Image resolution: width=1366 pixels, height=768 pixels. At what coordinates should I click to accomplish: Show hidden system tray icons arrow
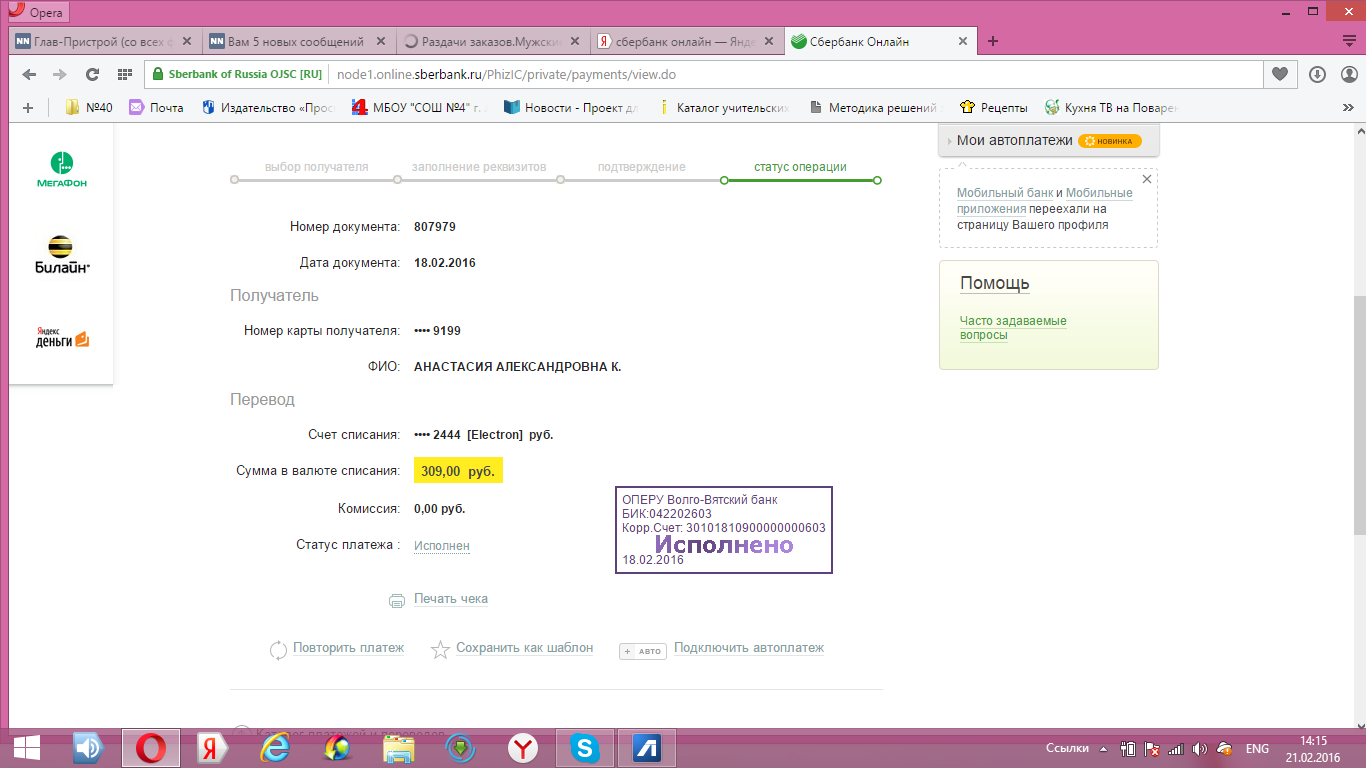click(x=1104, y=749)
